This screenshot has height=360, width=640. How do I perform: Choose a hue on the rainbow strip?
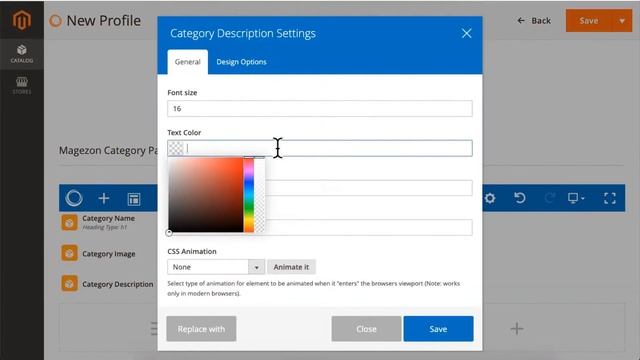coord(249,195)
